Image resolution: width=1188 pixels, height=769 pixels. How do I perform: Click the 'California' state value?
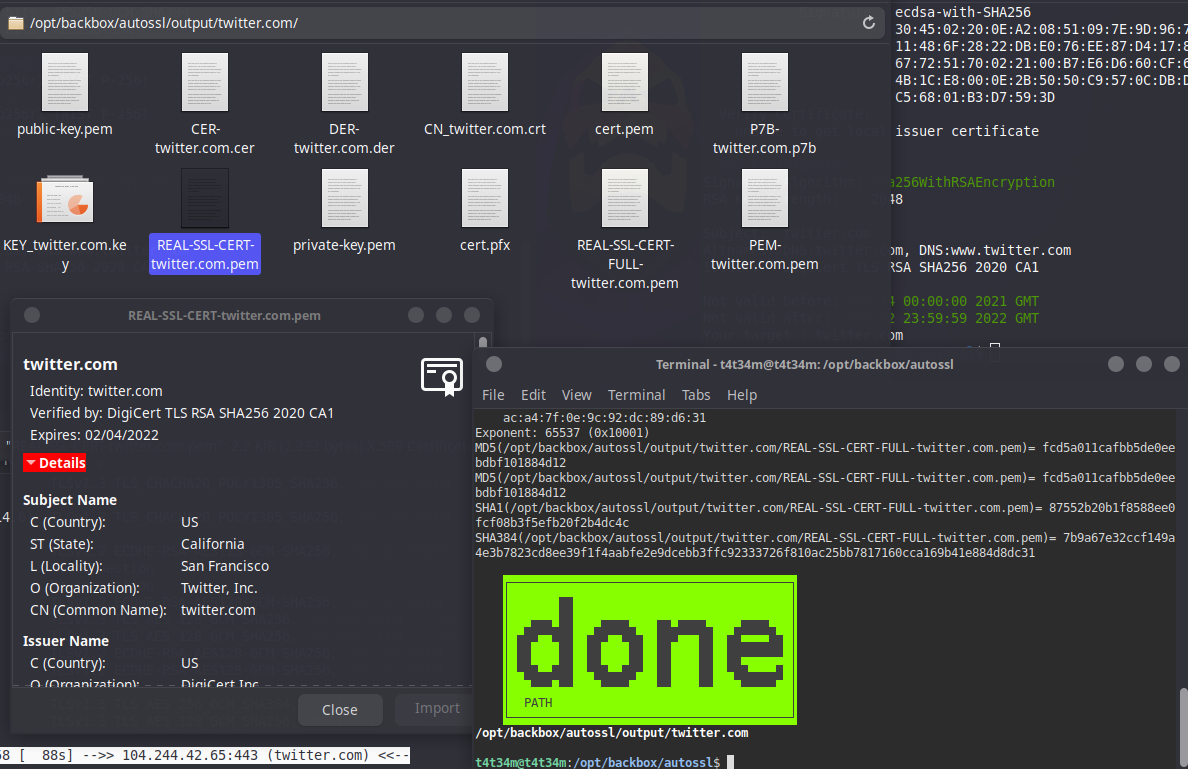pyautogui.click(x=213, y=544)
